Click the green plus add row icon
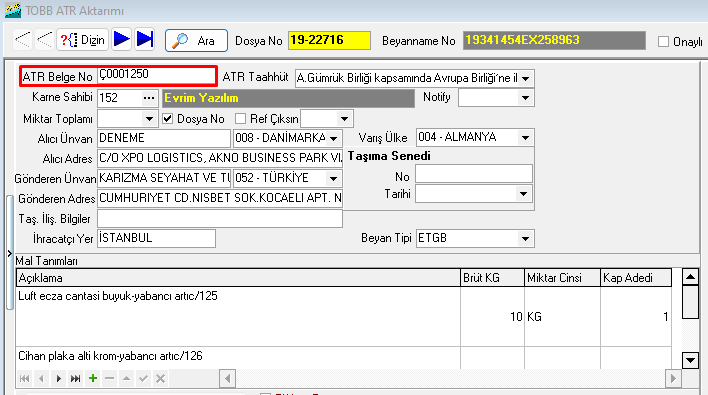Image resolution: width=708 pixels, height=395 pixels. [93, 378]
